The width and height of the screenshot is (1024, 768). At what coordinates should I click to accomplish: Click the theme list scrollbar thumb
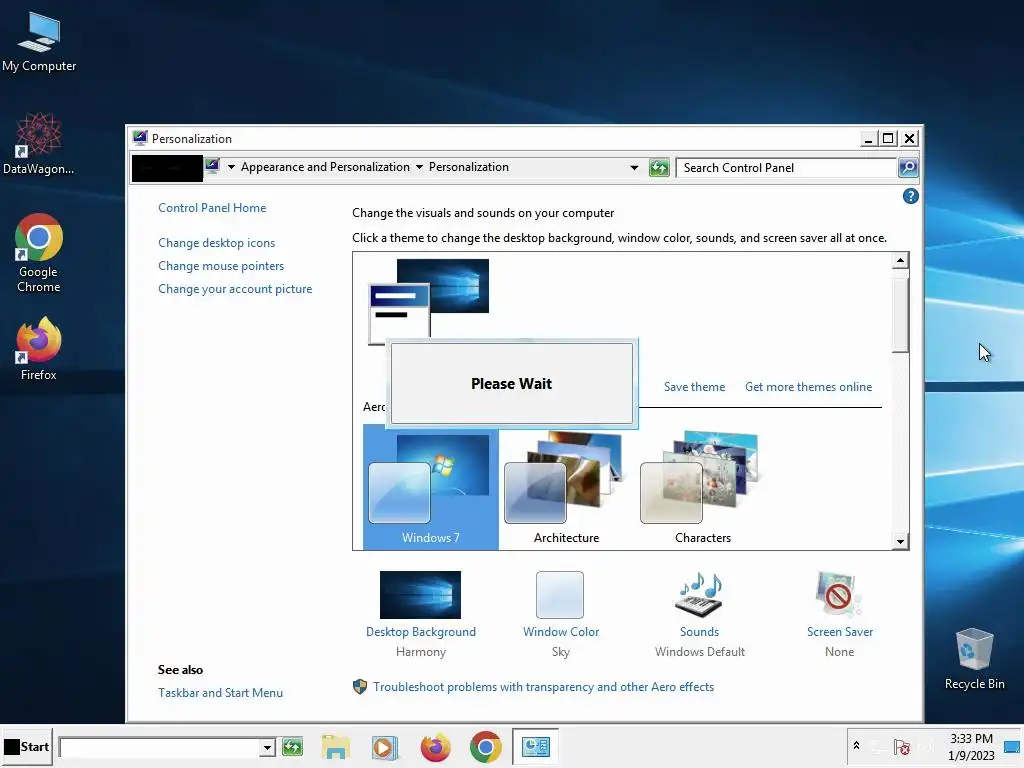[x=901, y=315]
